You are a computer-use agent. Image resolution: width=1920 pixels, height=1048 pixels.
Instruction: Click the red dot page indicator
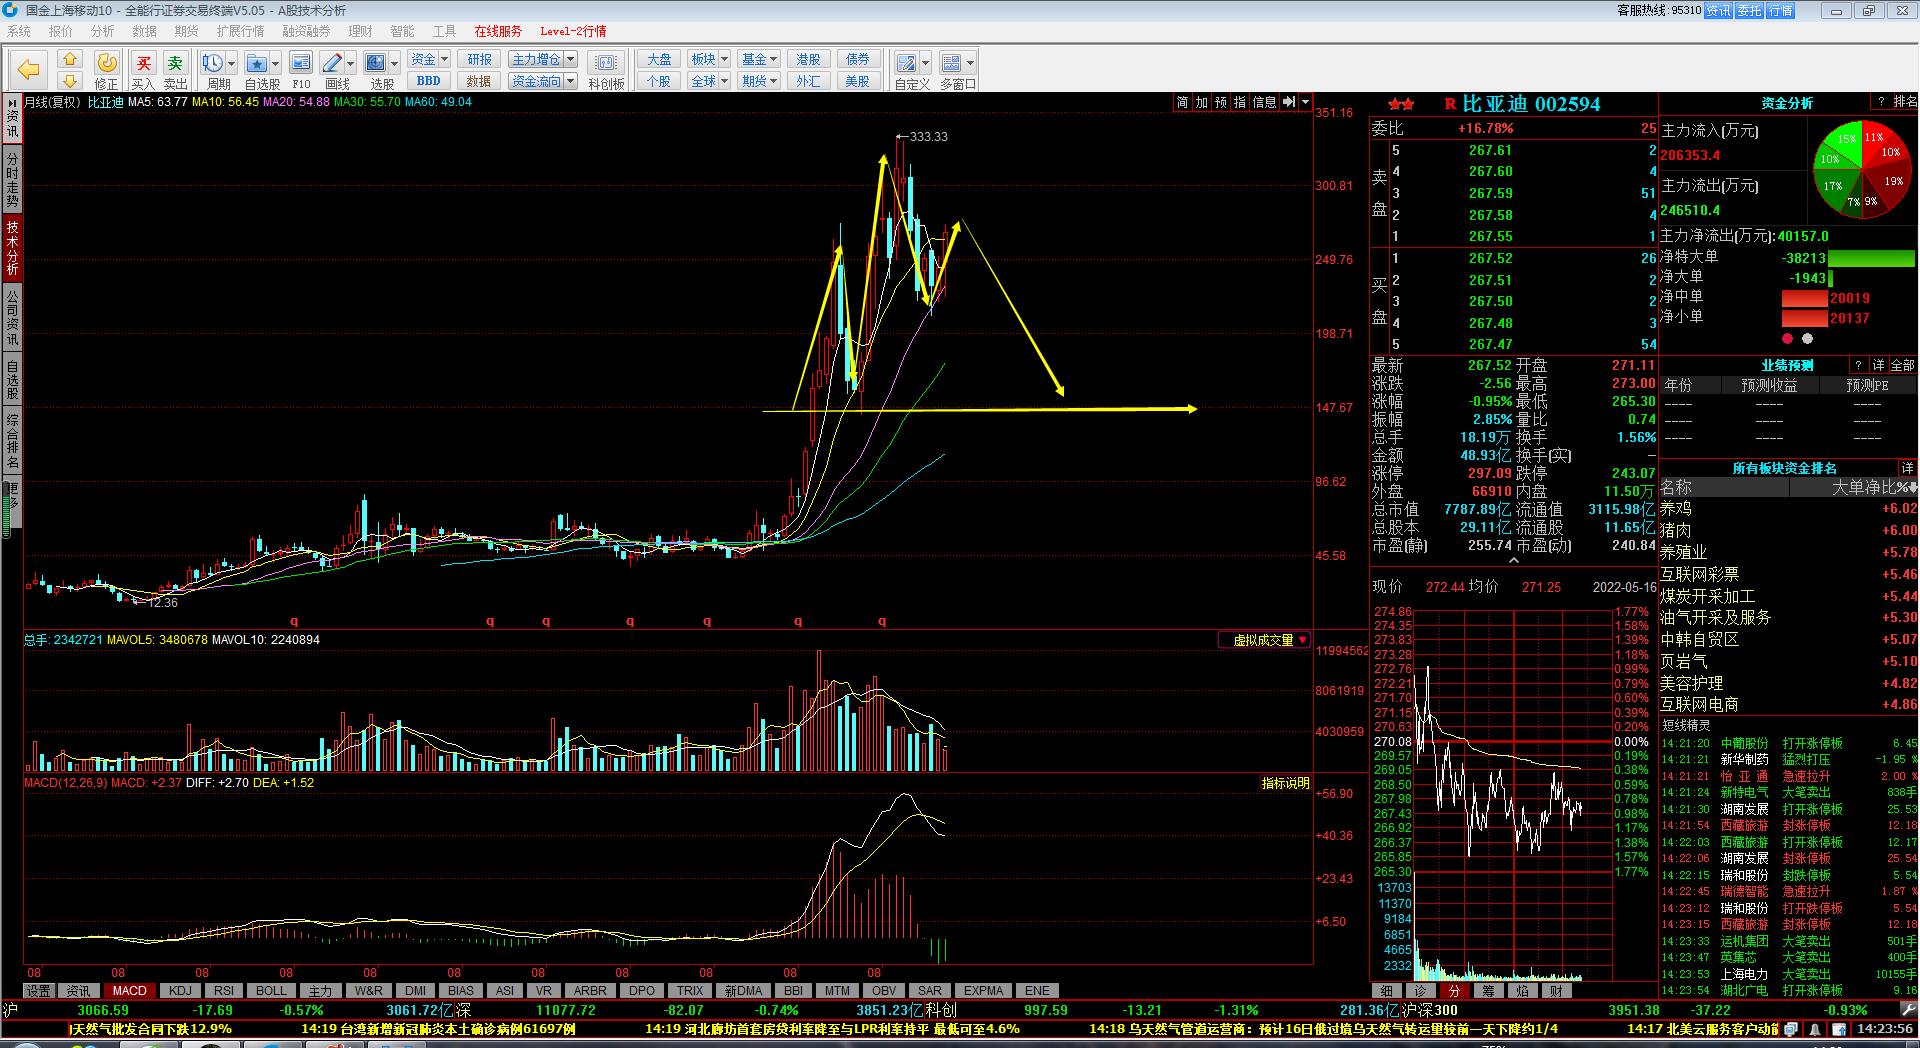(1787, 339)
